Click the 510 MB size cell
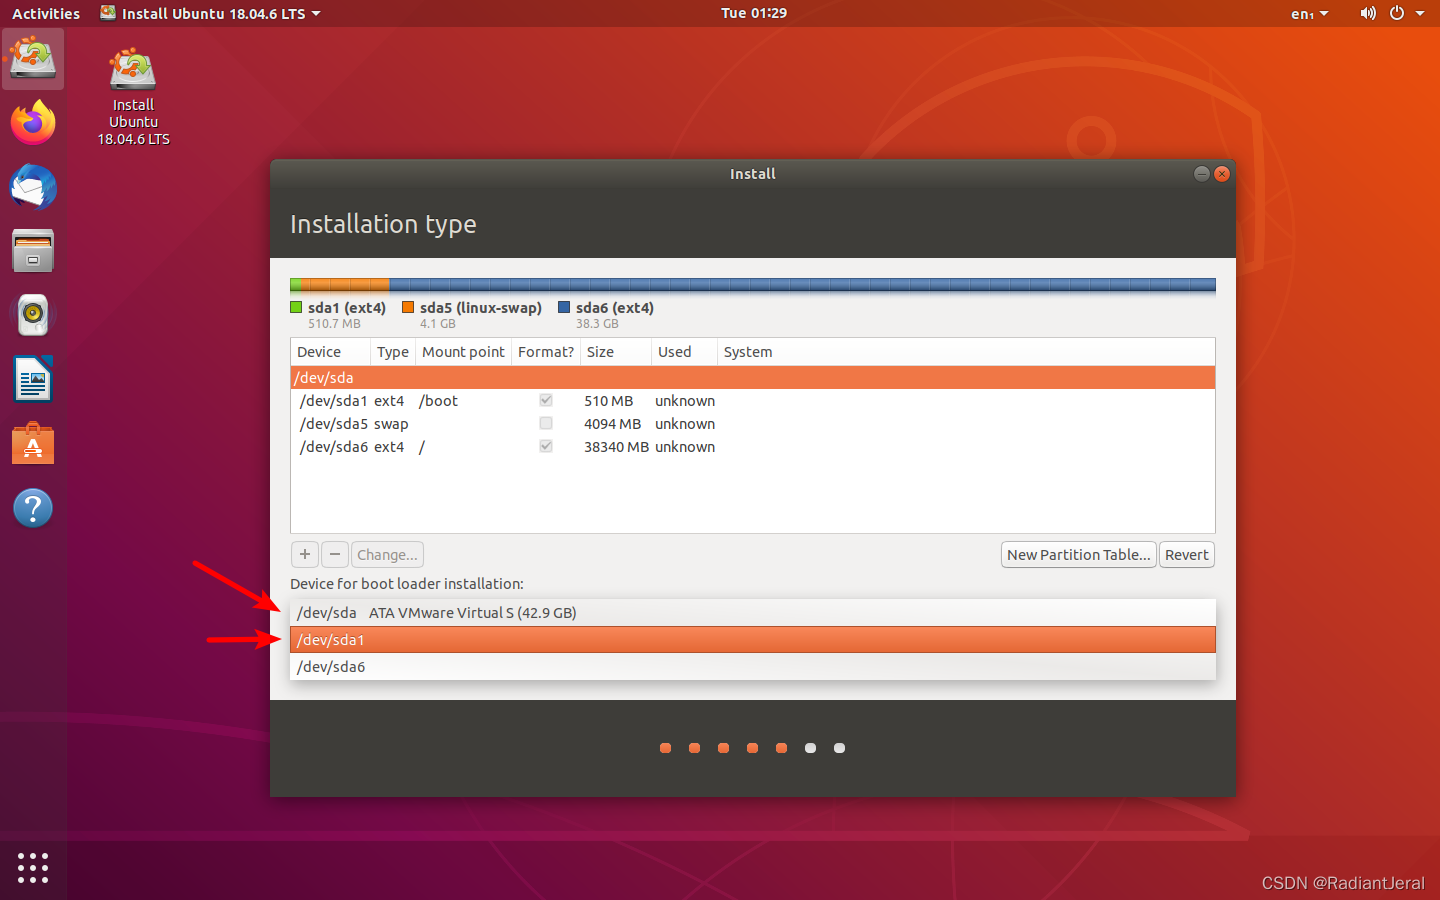The height and width of the screenshot is (900, 1440). coord(609,400)
